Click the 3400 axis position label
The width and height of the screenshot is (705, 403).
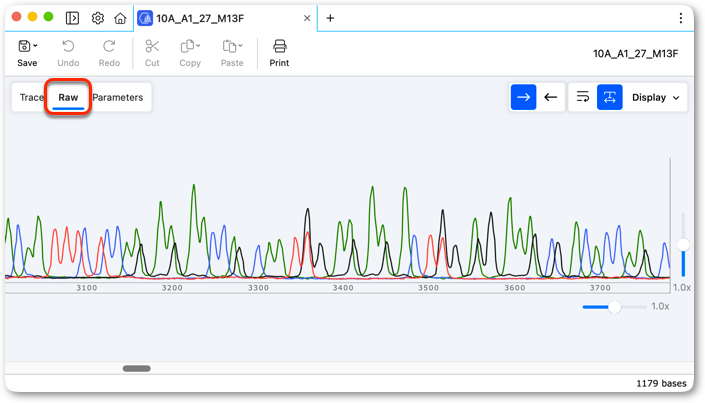(x=343, y=288)
